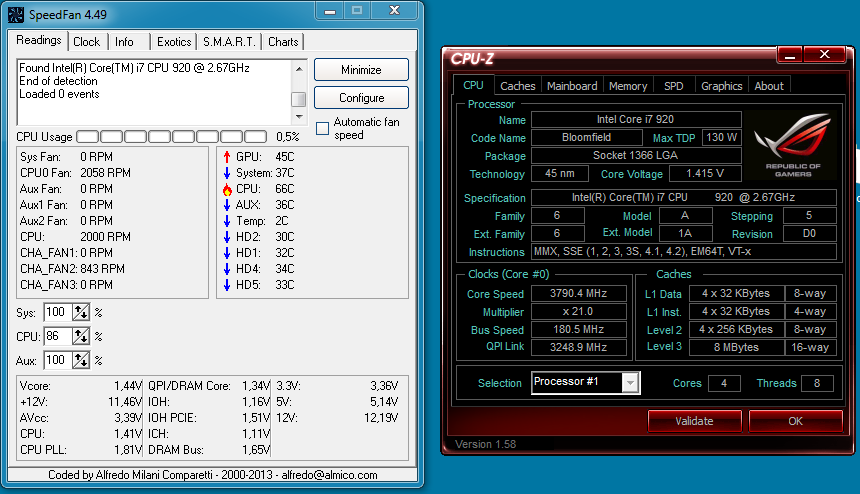Click the blue arrow beside HD5 temperature

(226, 285)
